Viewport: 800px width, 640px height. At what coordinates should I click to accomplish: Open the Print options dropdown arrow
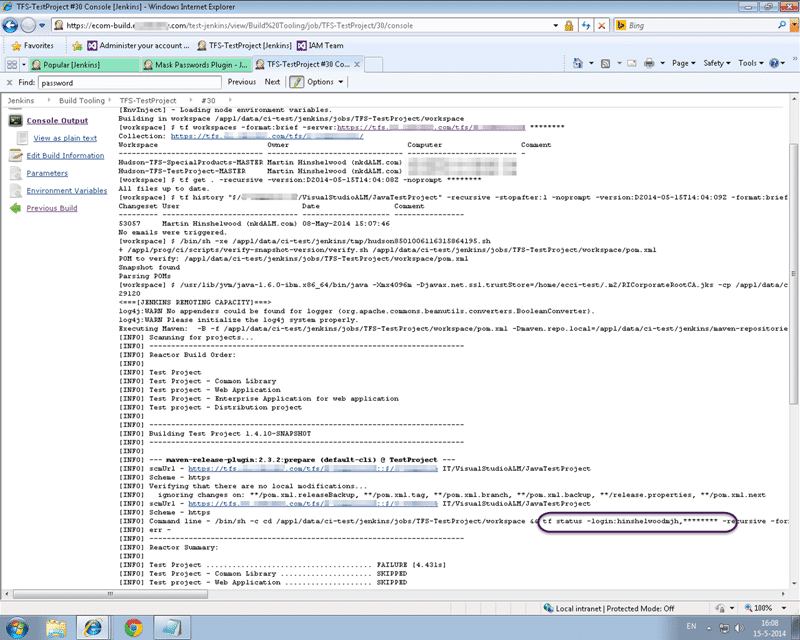pos(663,63)
